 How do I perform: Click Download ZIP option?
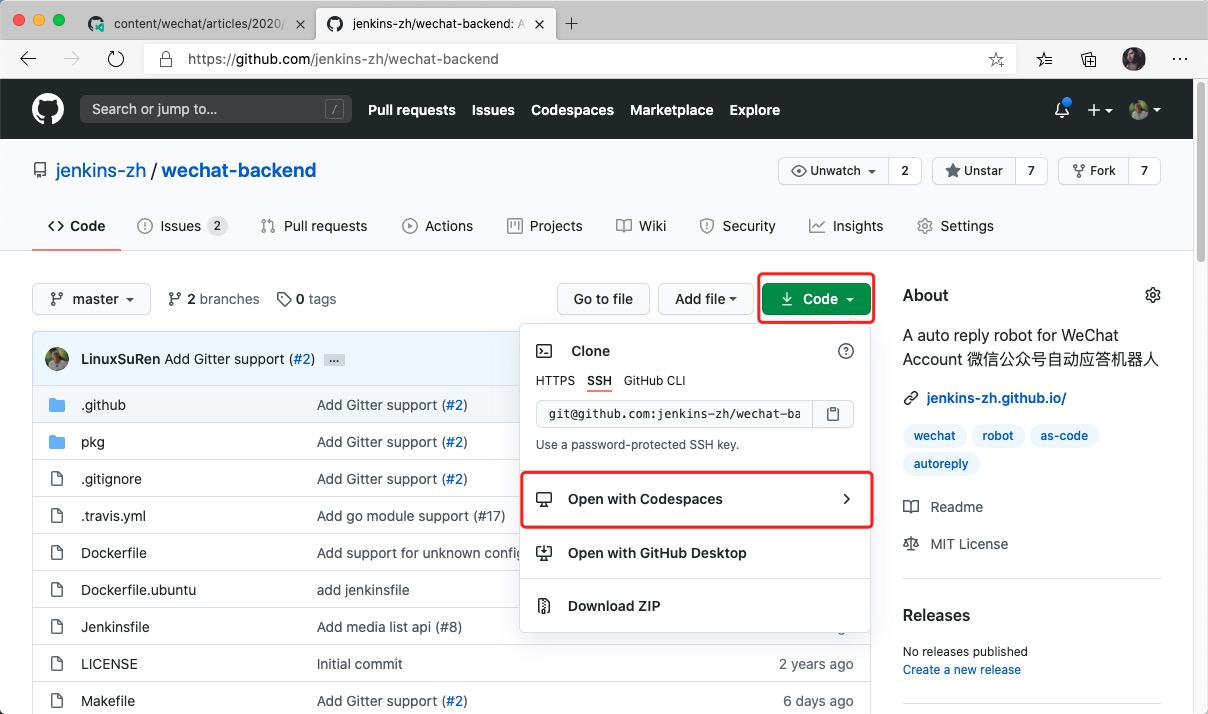(x=695, y=606)
